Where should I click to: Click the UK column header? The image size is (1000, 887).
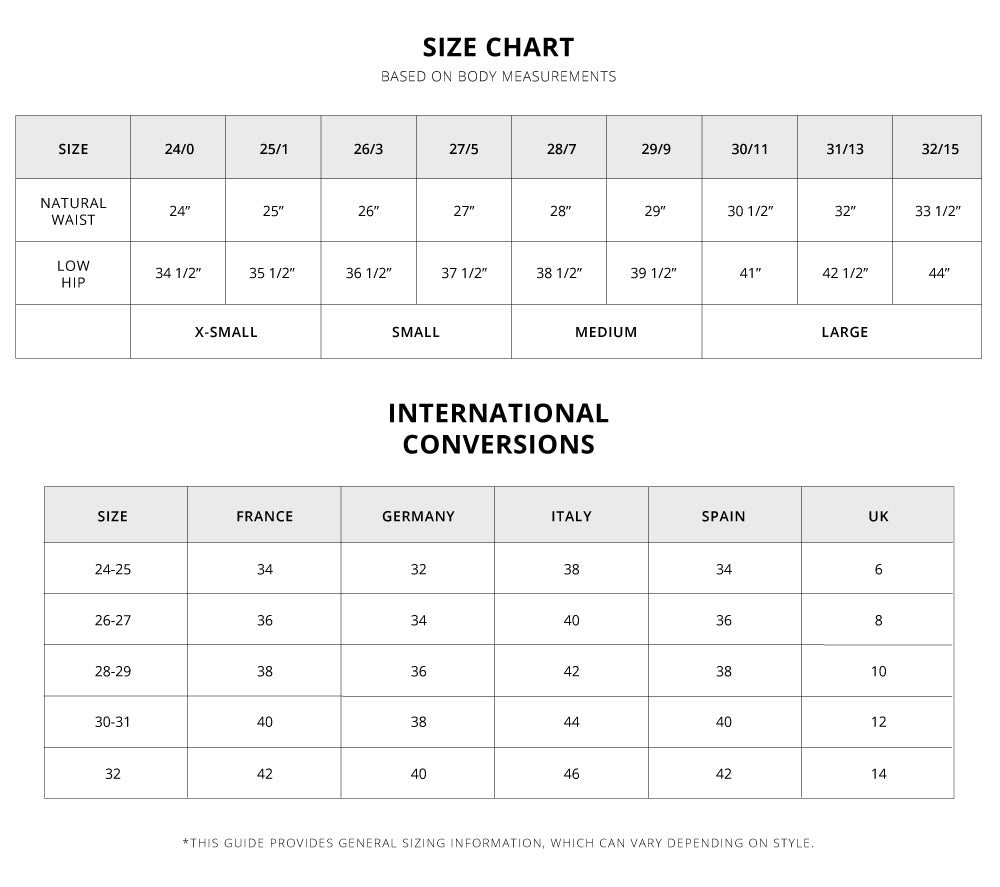click(x=878, y=516)
